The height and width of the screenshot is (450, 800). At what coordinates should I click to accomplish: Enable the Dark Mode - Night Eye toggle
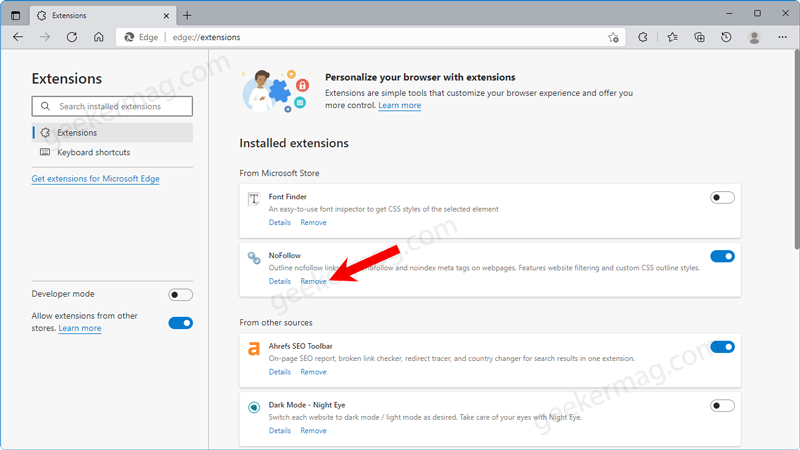tap(722, 406)
